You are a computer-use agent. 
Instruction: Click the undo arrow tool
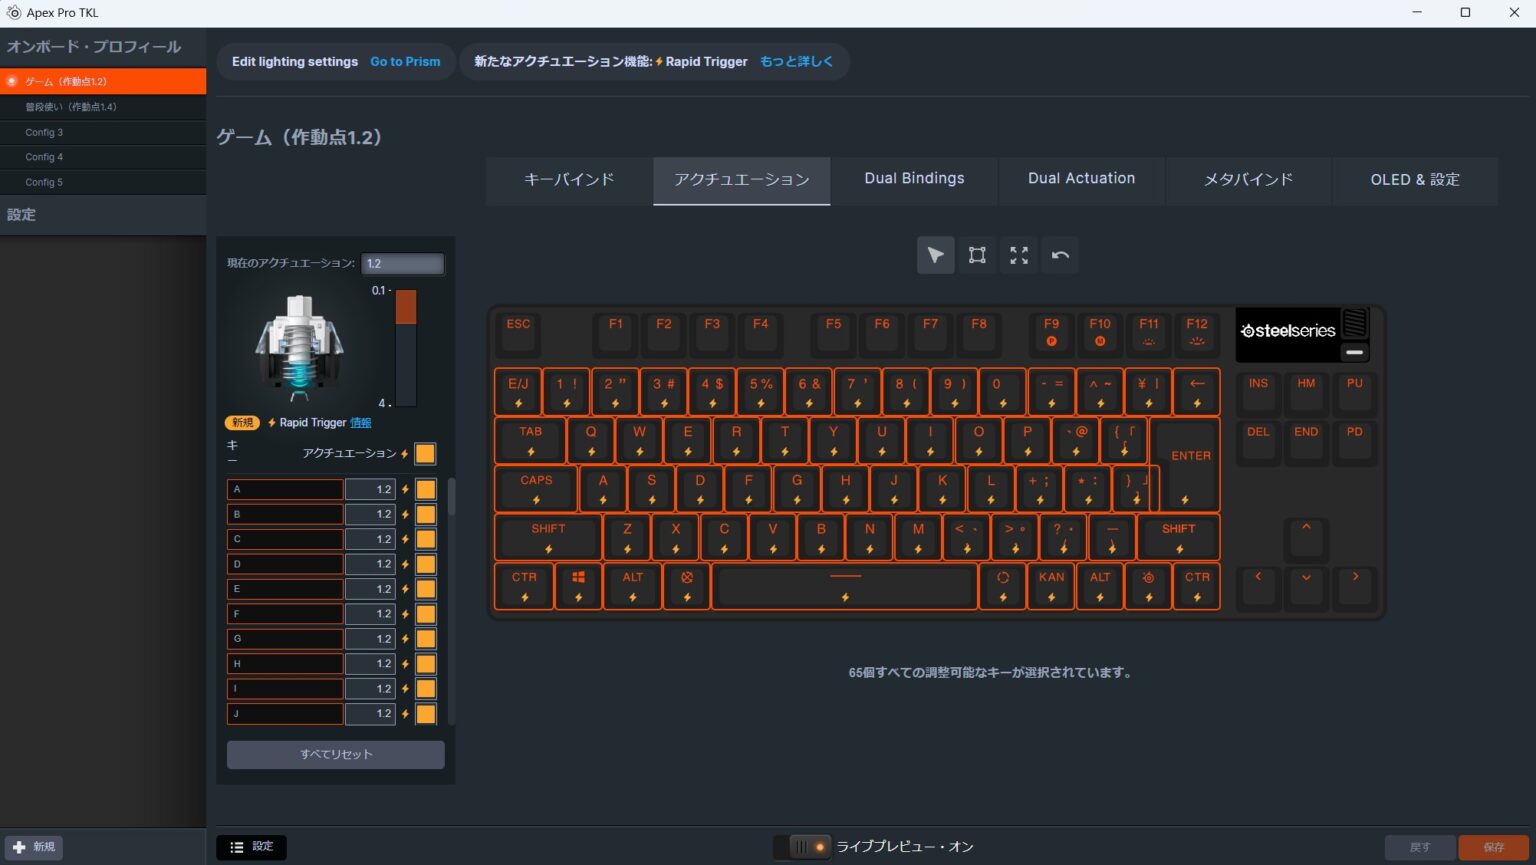coord(1061,255)
